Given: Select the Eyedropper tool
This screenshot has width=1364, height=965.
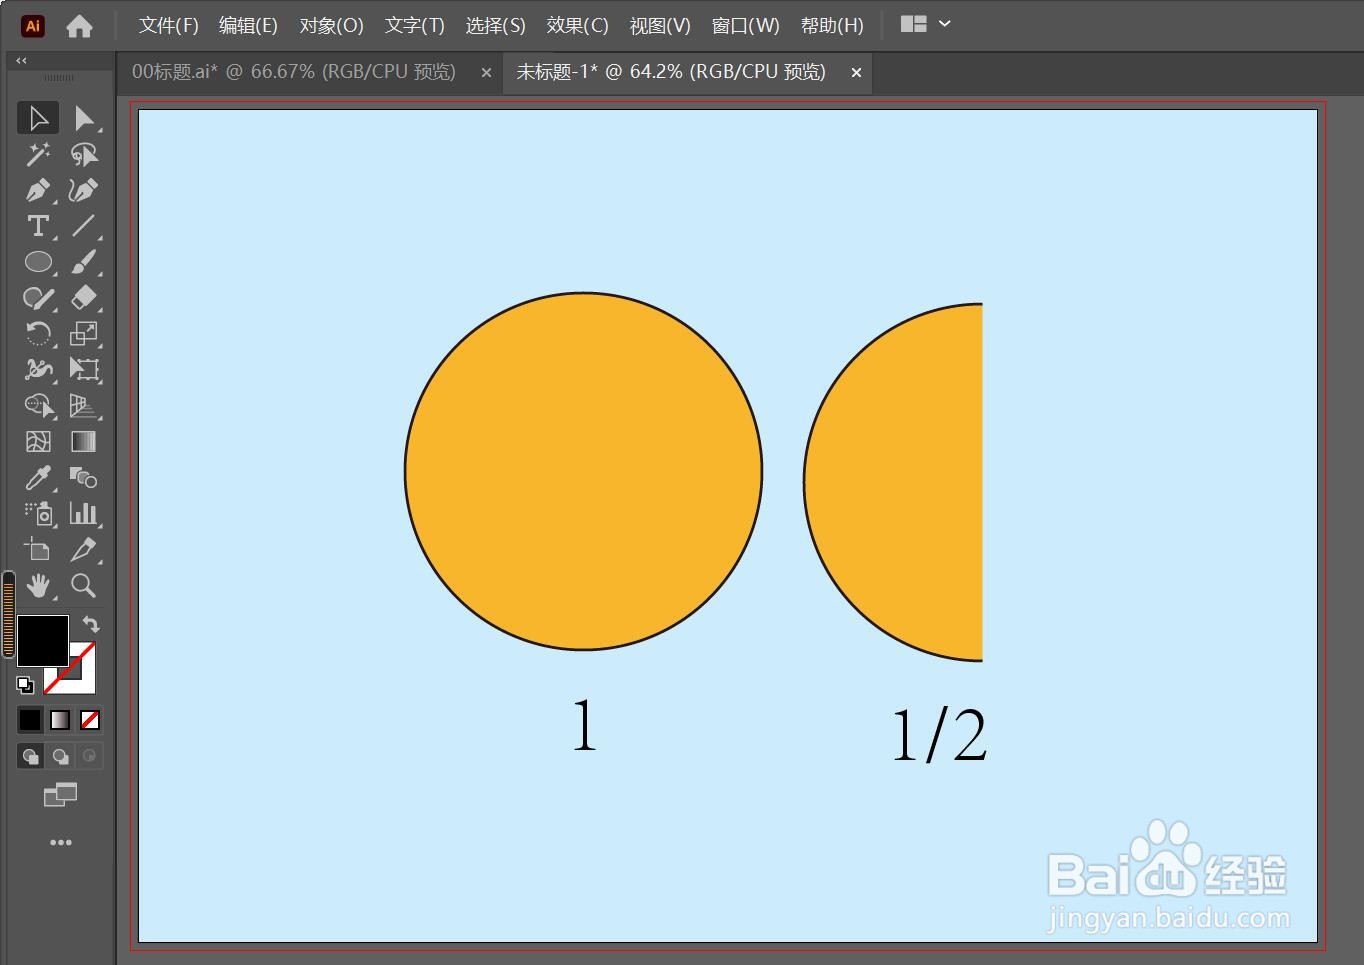Looking at the screenshot, I should 38,478.
